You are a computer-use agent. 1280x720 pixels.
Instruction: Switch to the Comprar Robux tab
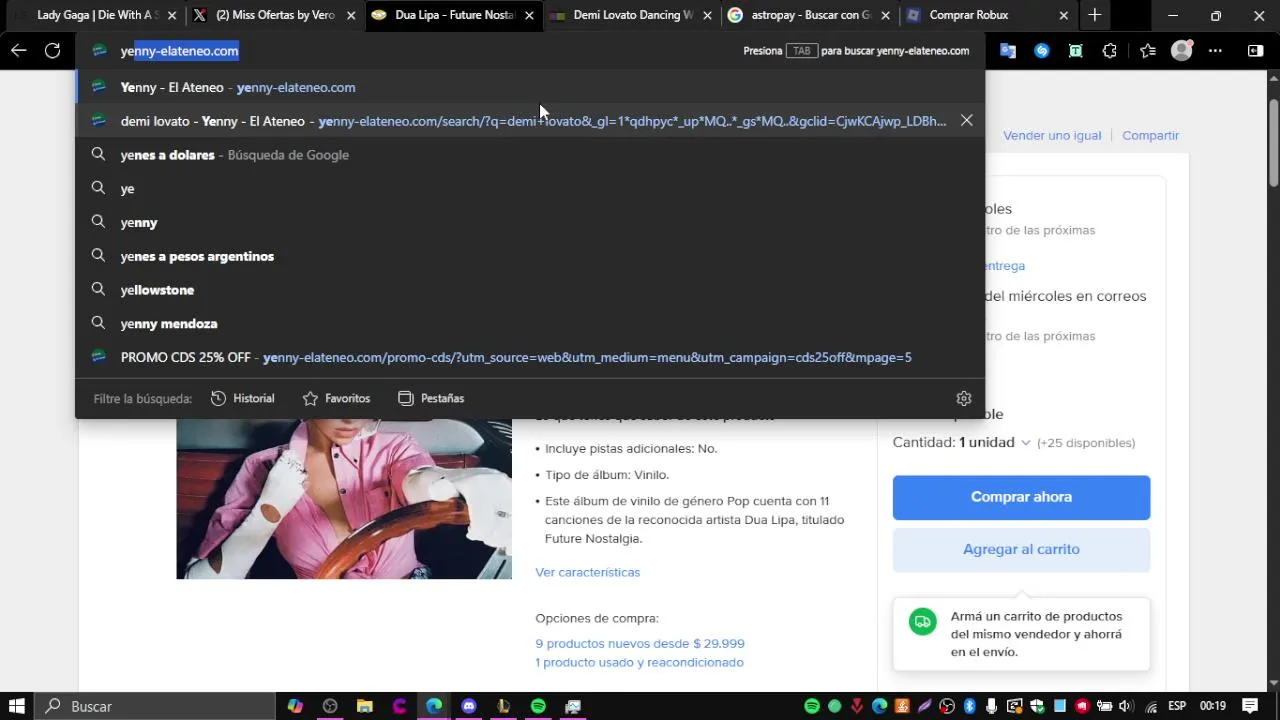(x=987, y=15)
